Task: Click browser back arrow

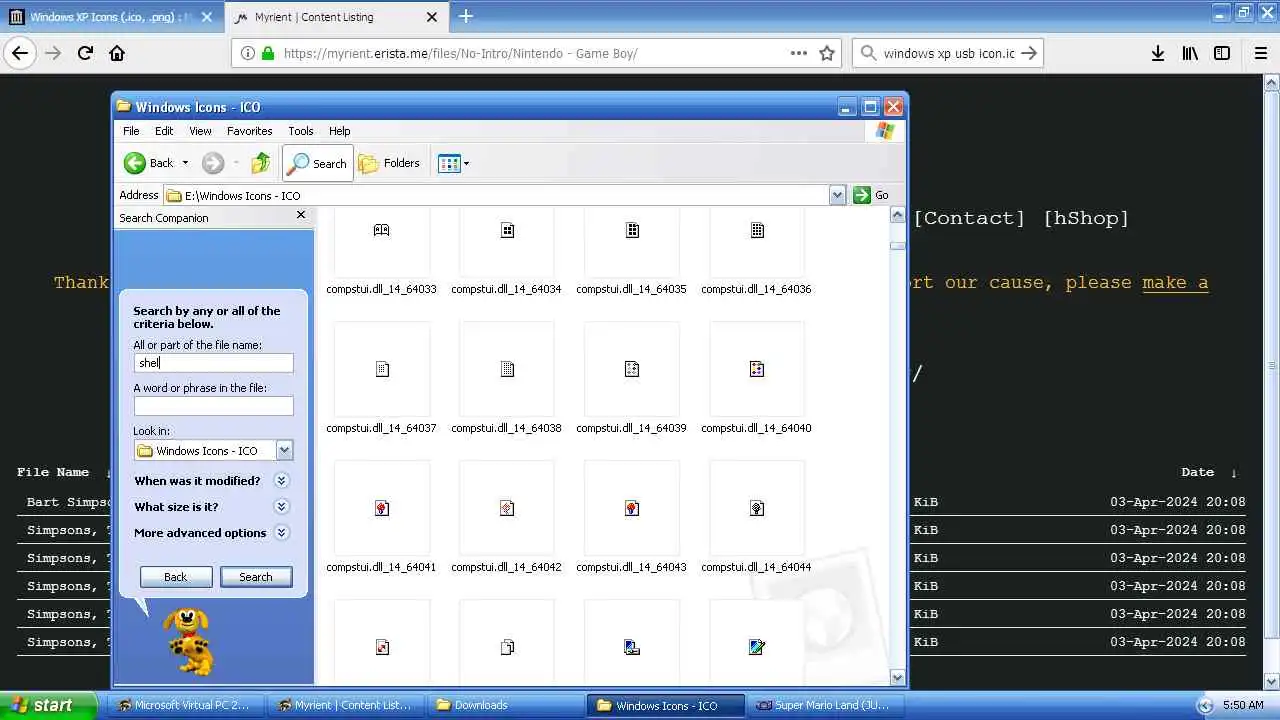Action: [20, 53]
